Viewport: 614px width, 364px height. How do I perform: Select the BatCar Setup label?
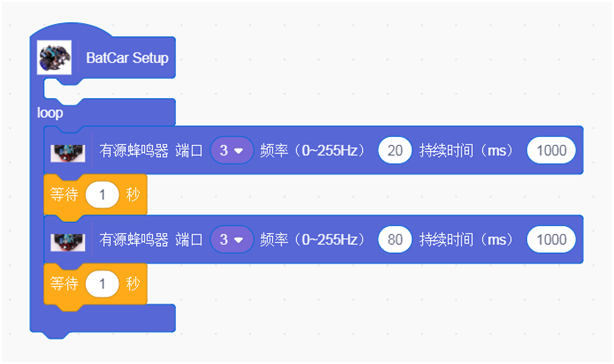(x=127, y=58)
